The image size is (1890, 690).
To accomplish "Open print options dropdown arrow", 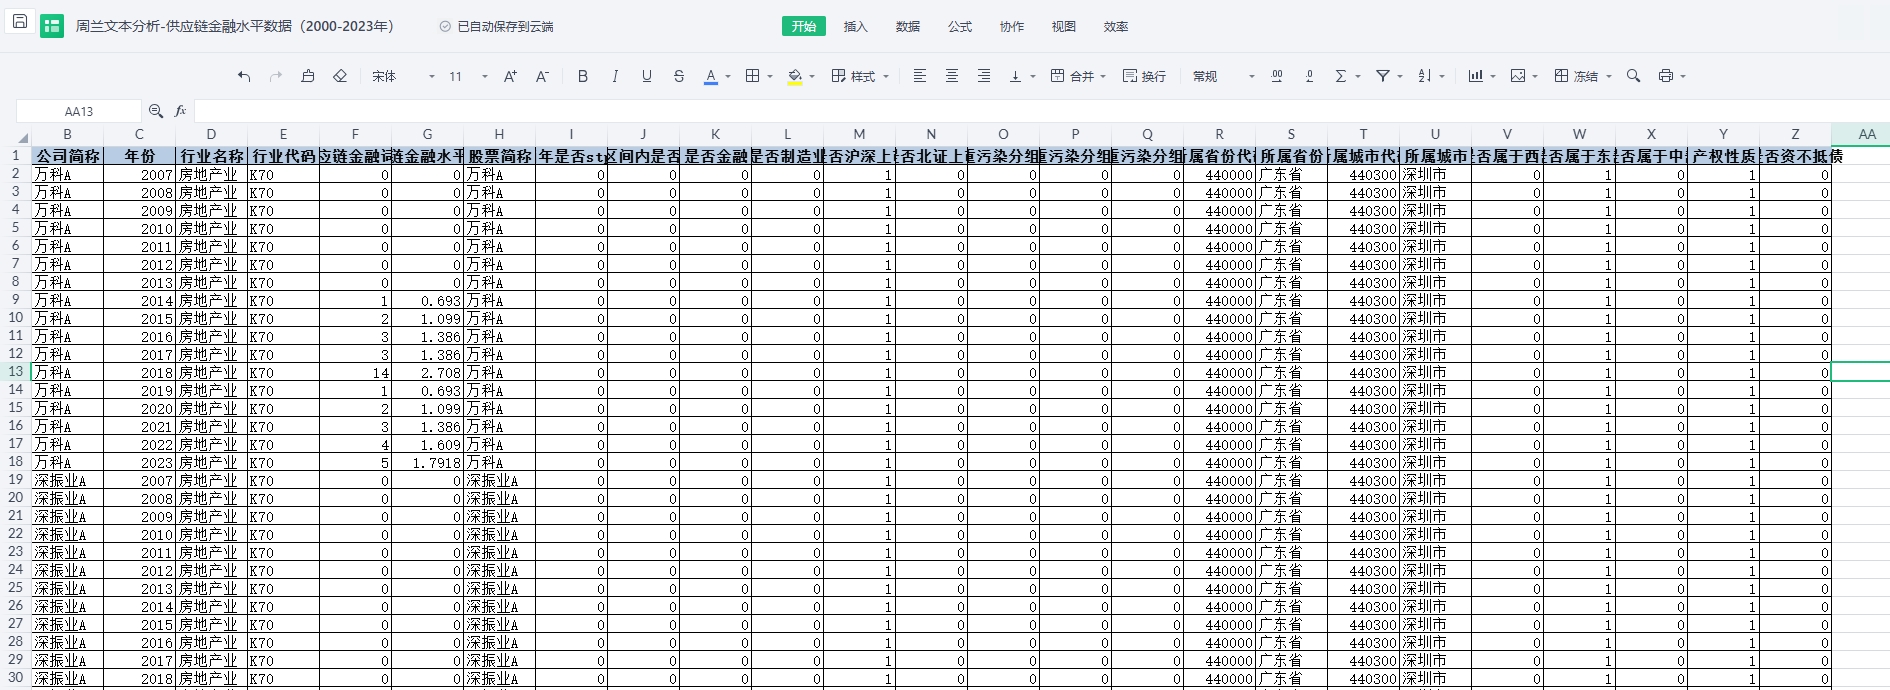I will coord(1683,77).
